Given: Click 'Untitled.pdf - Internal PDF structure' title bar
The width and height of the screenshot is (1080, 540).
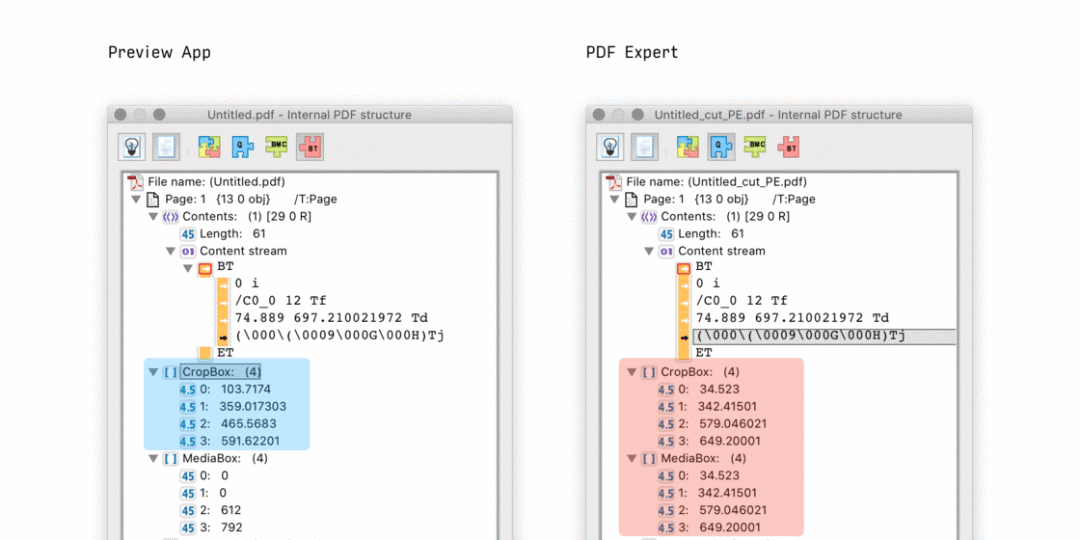Looking at the screenshot, I should (x=309, y=115).
